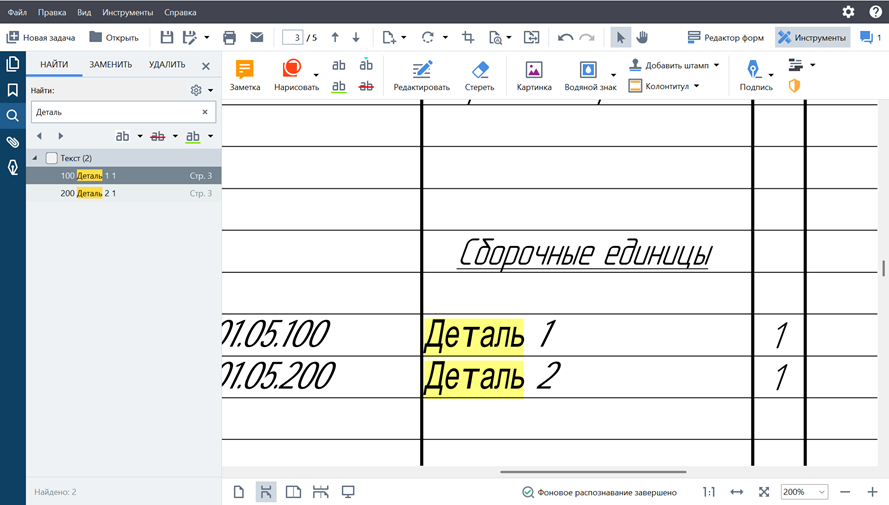Activate the hand pan tool

pos(642,37)
